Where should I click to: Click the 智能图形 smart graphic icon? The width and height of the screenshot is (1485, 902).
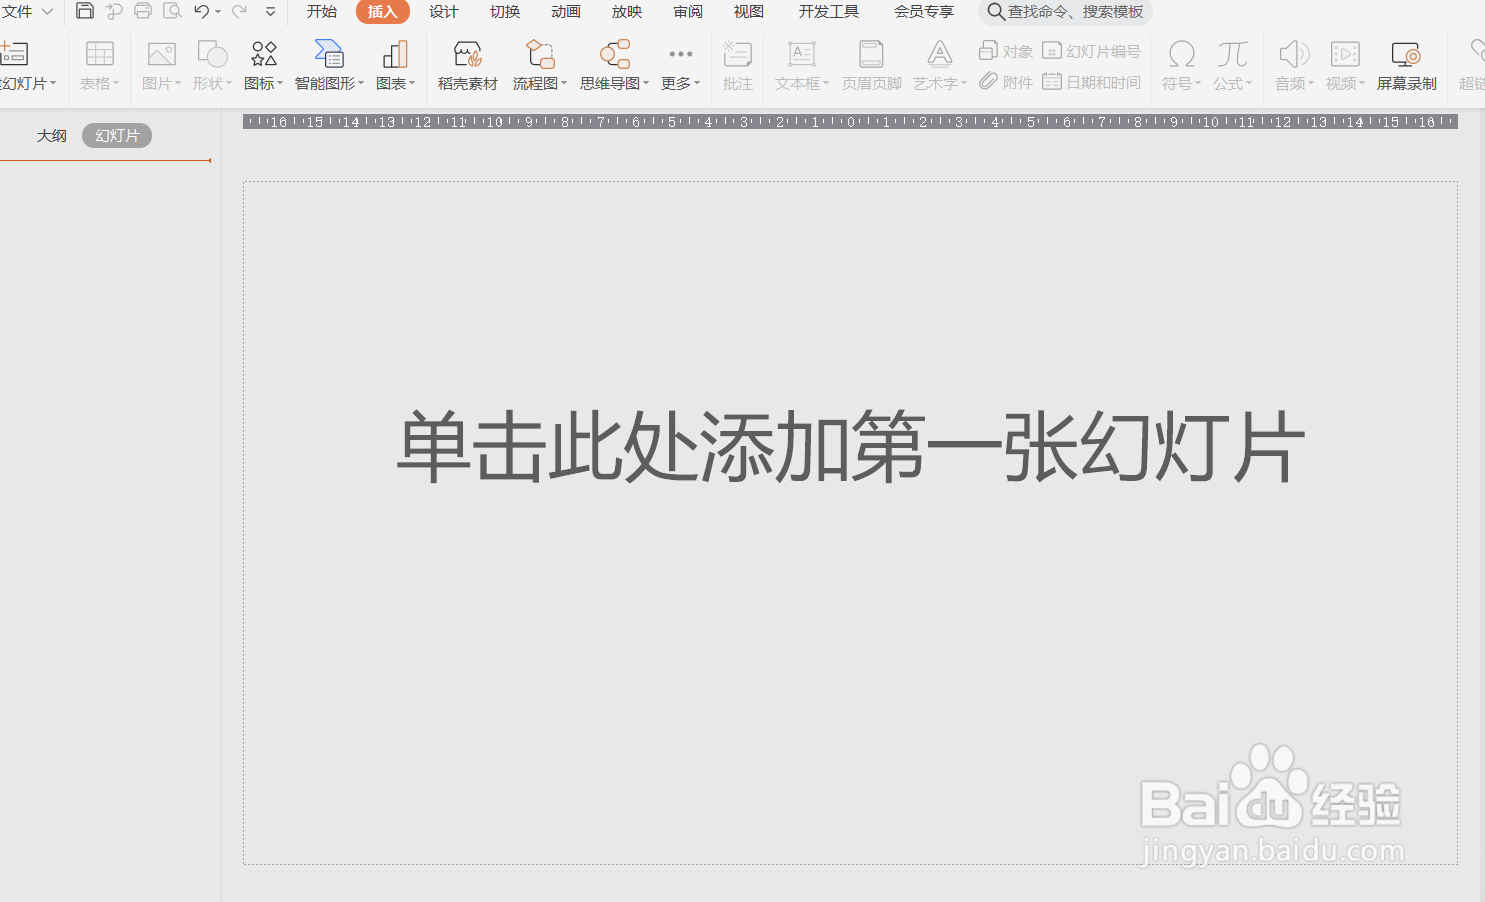click(329, 54)
